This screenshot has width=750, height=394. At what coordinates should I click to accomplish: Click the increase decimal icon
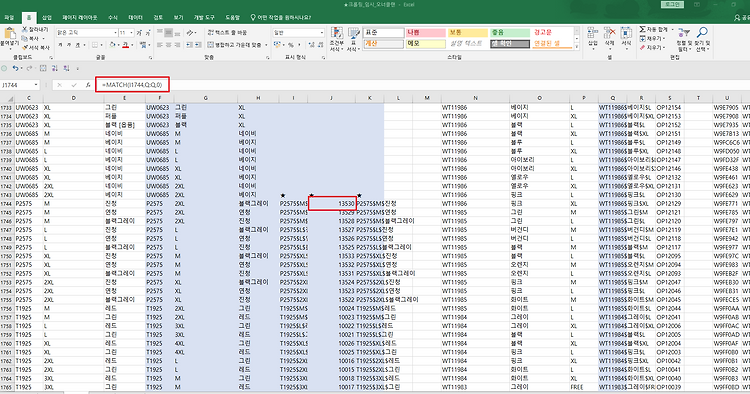pos(312,45)
